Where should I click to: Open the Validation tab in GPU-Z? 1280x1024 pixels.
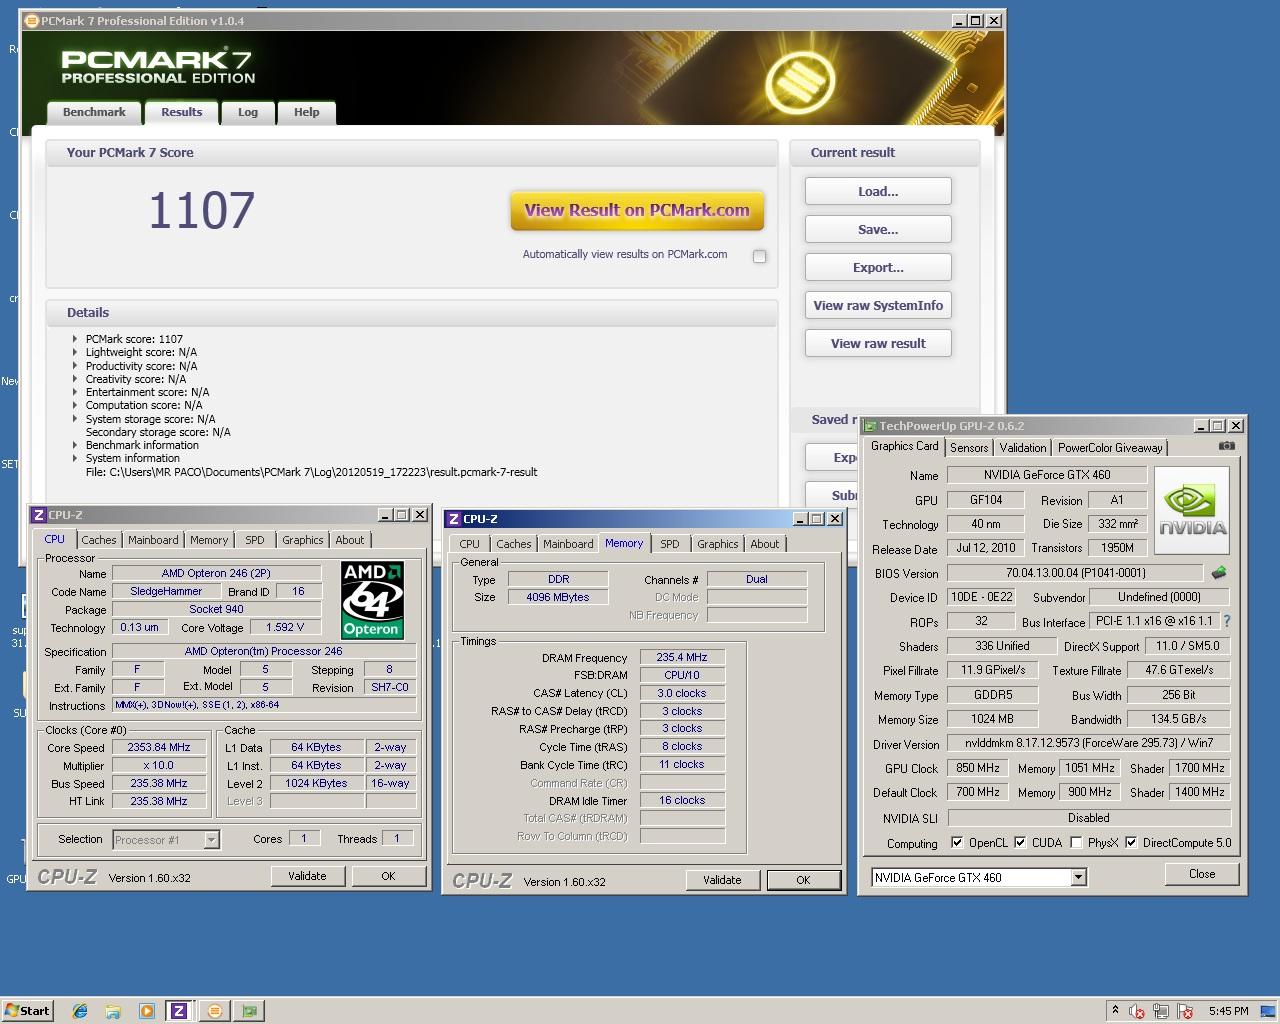[x=1023, y=448]
